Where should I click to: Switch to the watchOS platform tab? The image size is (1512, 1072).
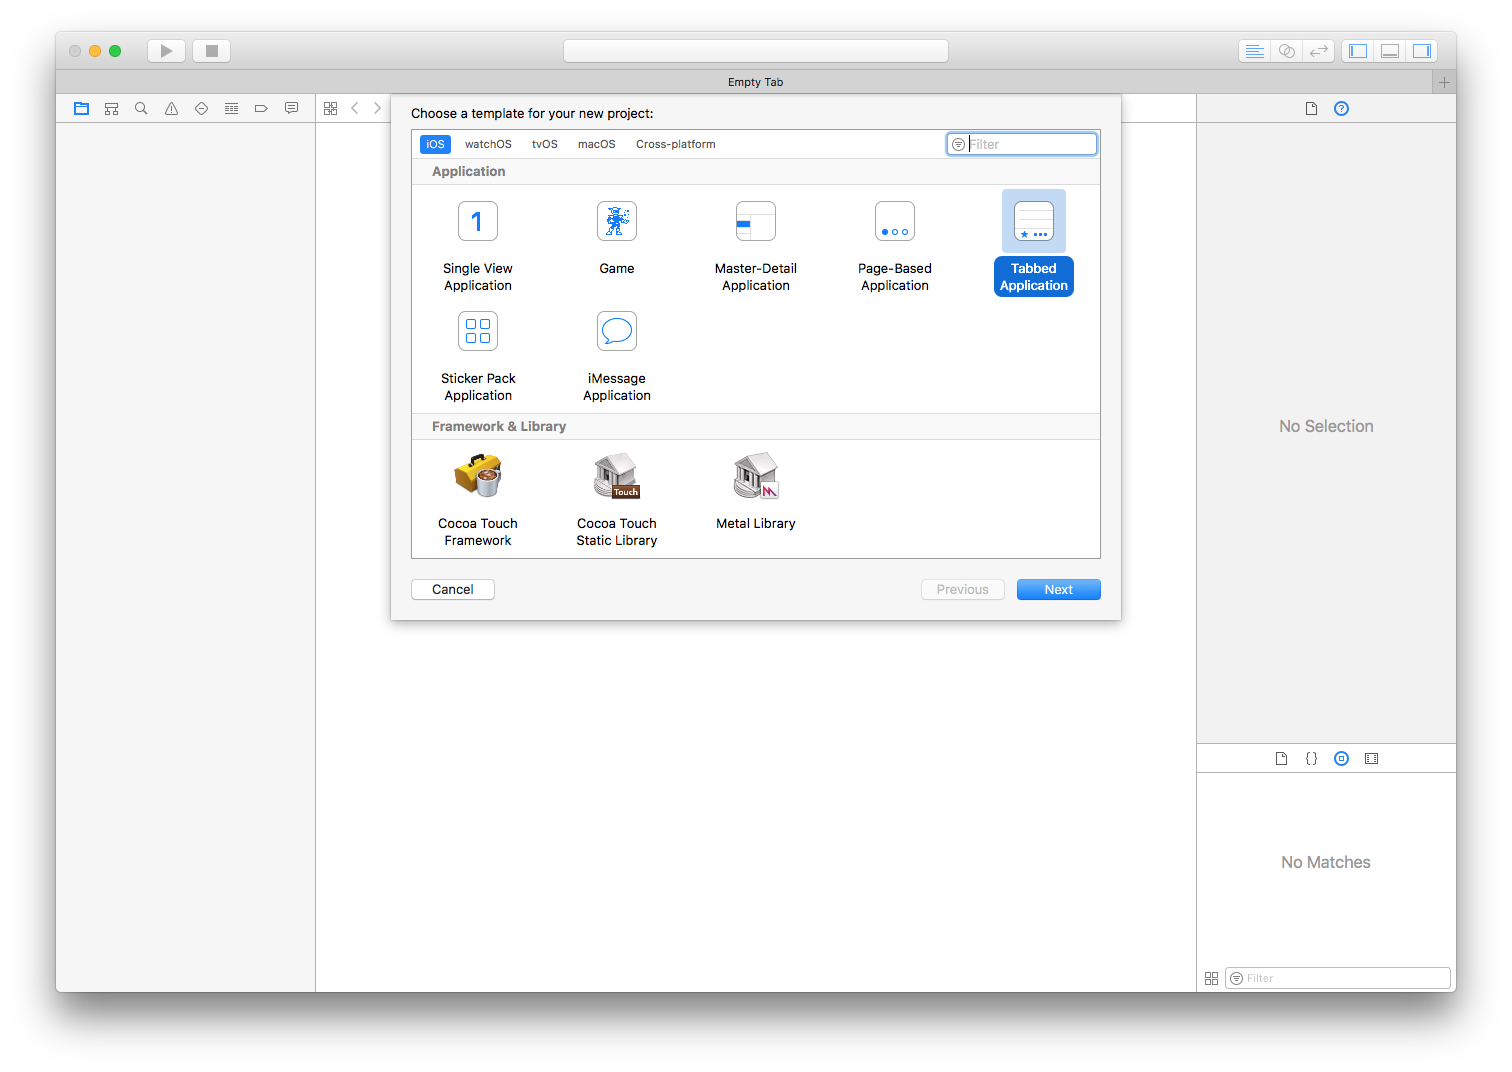[488, 144]
